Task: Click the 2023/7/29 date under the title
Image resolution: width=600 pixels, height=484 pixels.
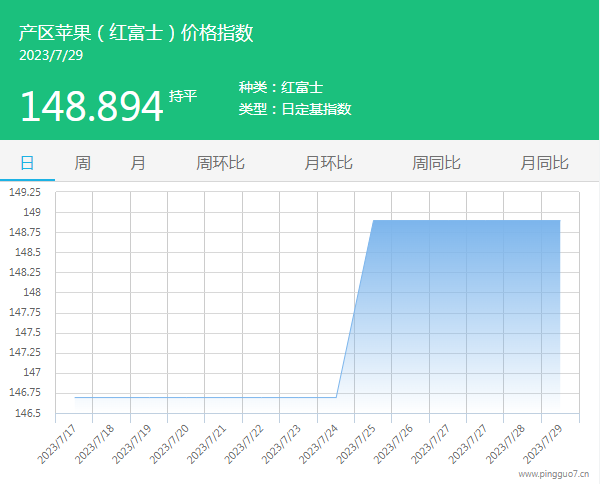Action: coord(51,55)
